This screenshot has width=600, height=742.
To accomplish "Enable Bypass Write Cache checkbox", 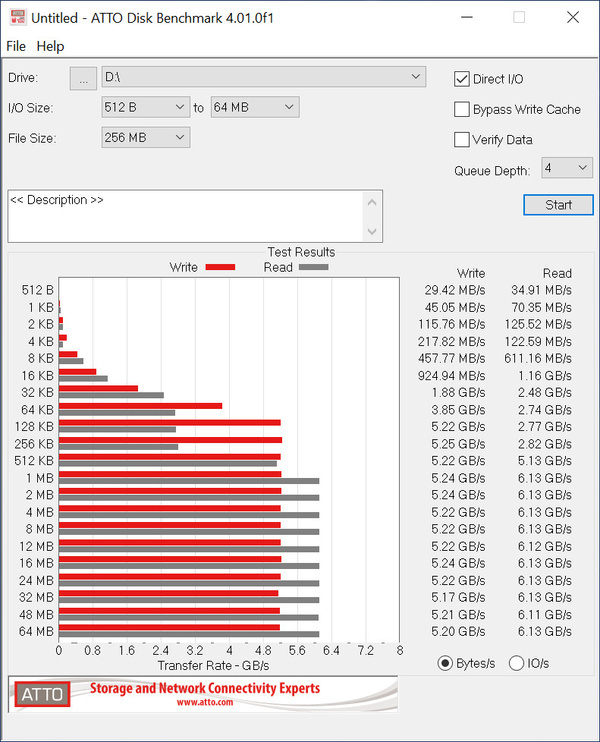I will pos(462,109).
